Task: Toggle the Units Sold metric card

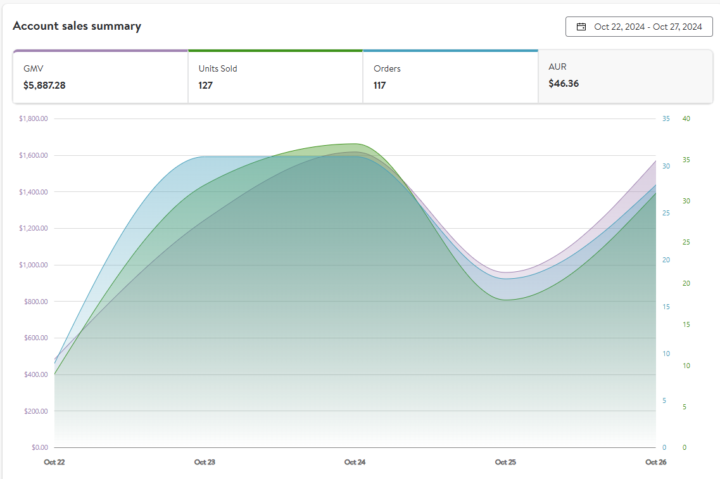Action: click(x=274, y=77)
